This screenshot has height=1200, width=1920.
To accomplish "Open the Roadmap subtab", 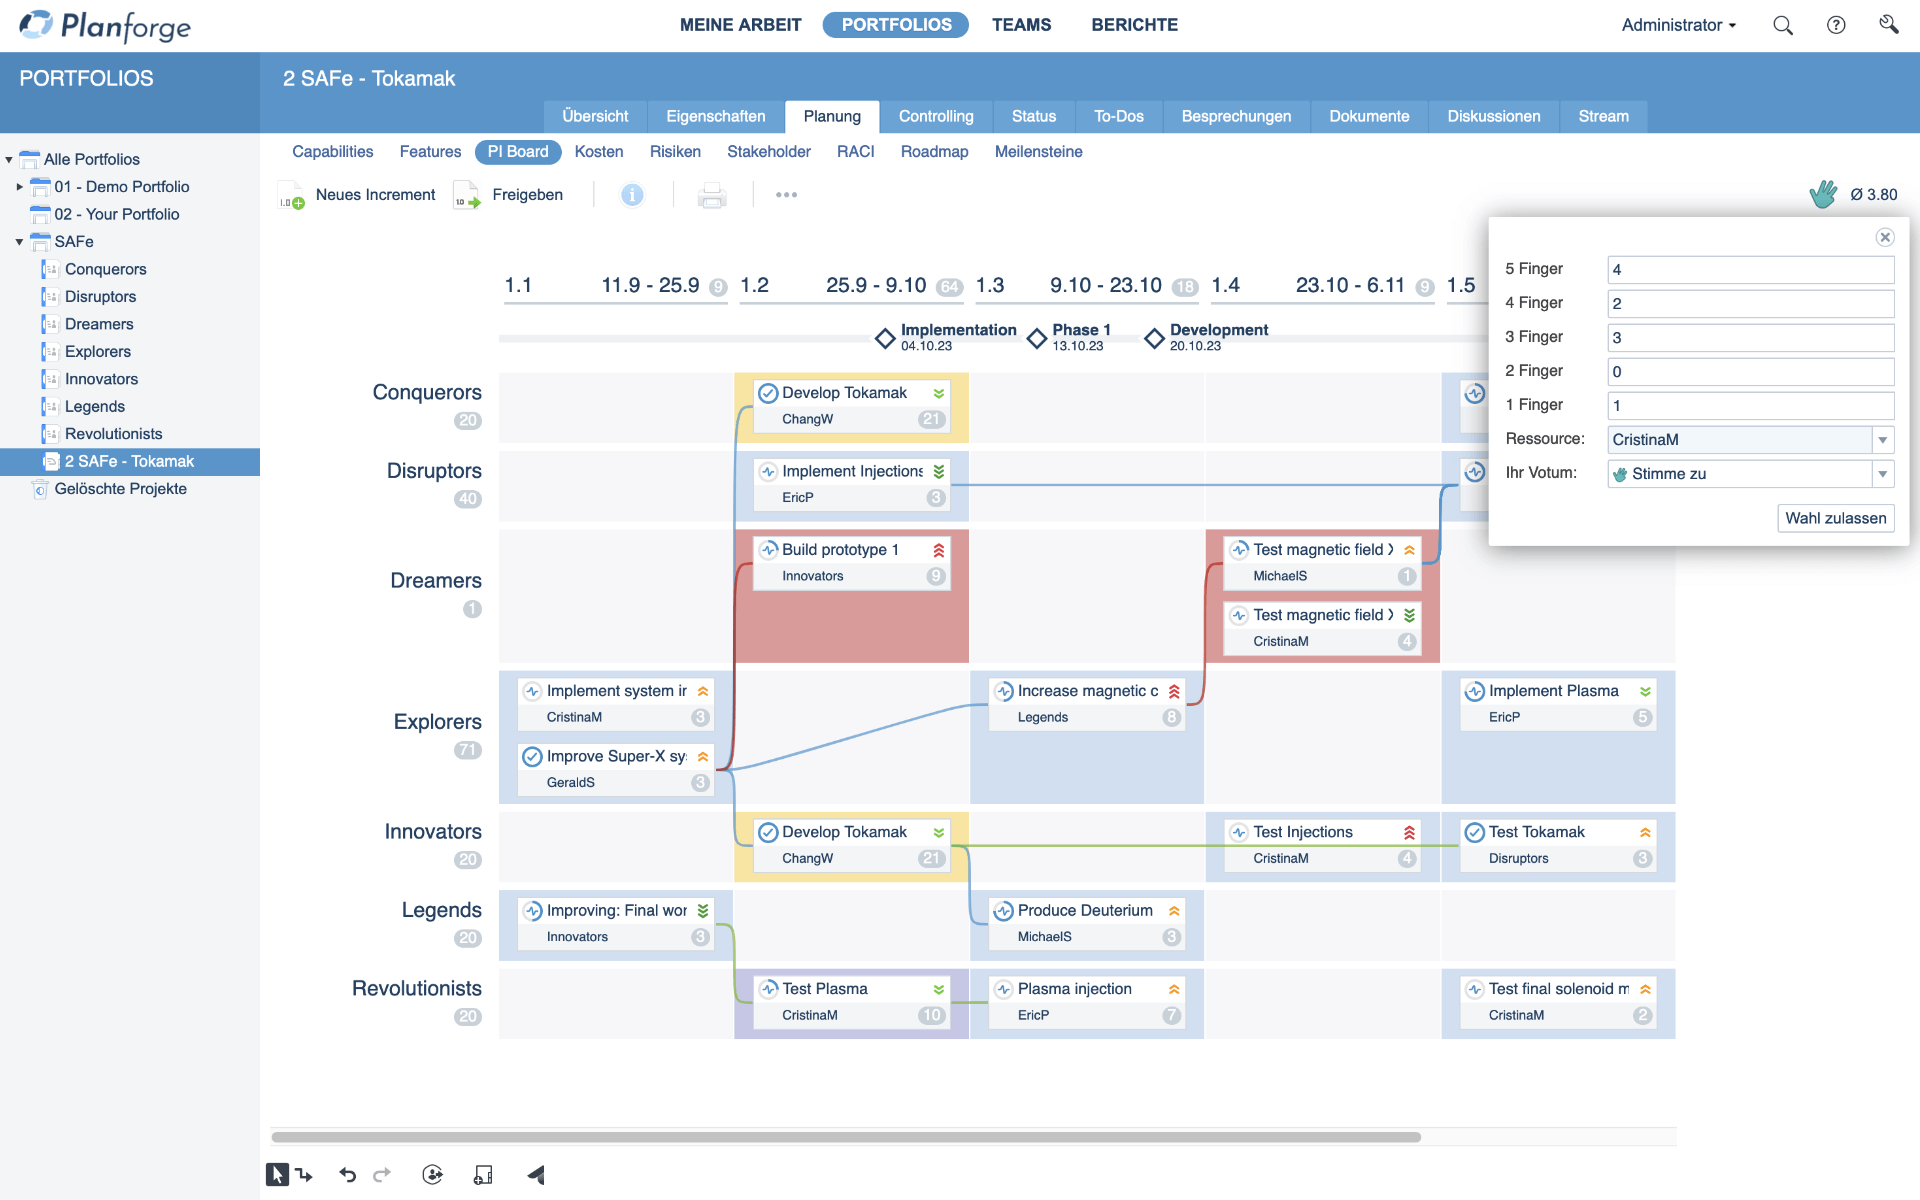I will point(934,152).
